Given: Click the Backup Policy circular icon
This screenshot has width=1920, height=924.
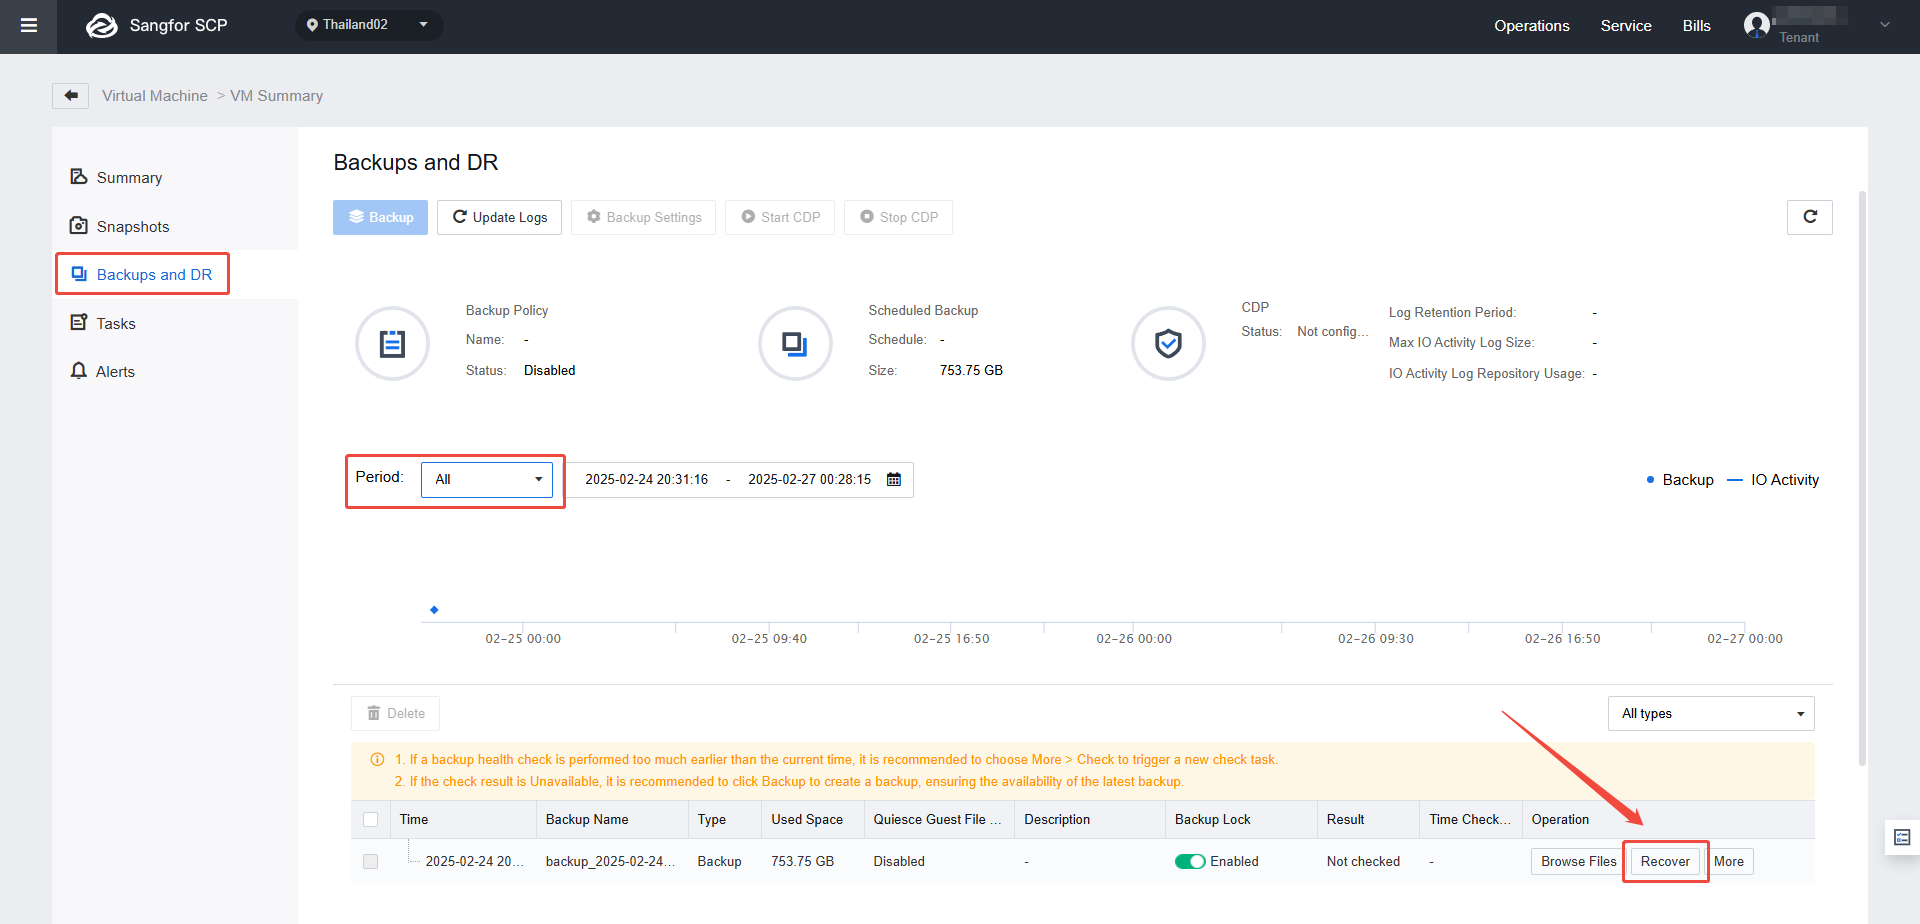Looking at the screenshot, I should tap(393, 344).
